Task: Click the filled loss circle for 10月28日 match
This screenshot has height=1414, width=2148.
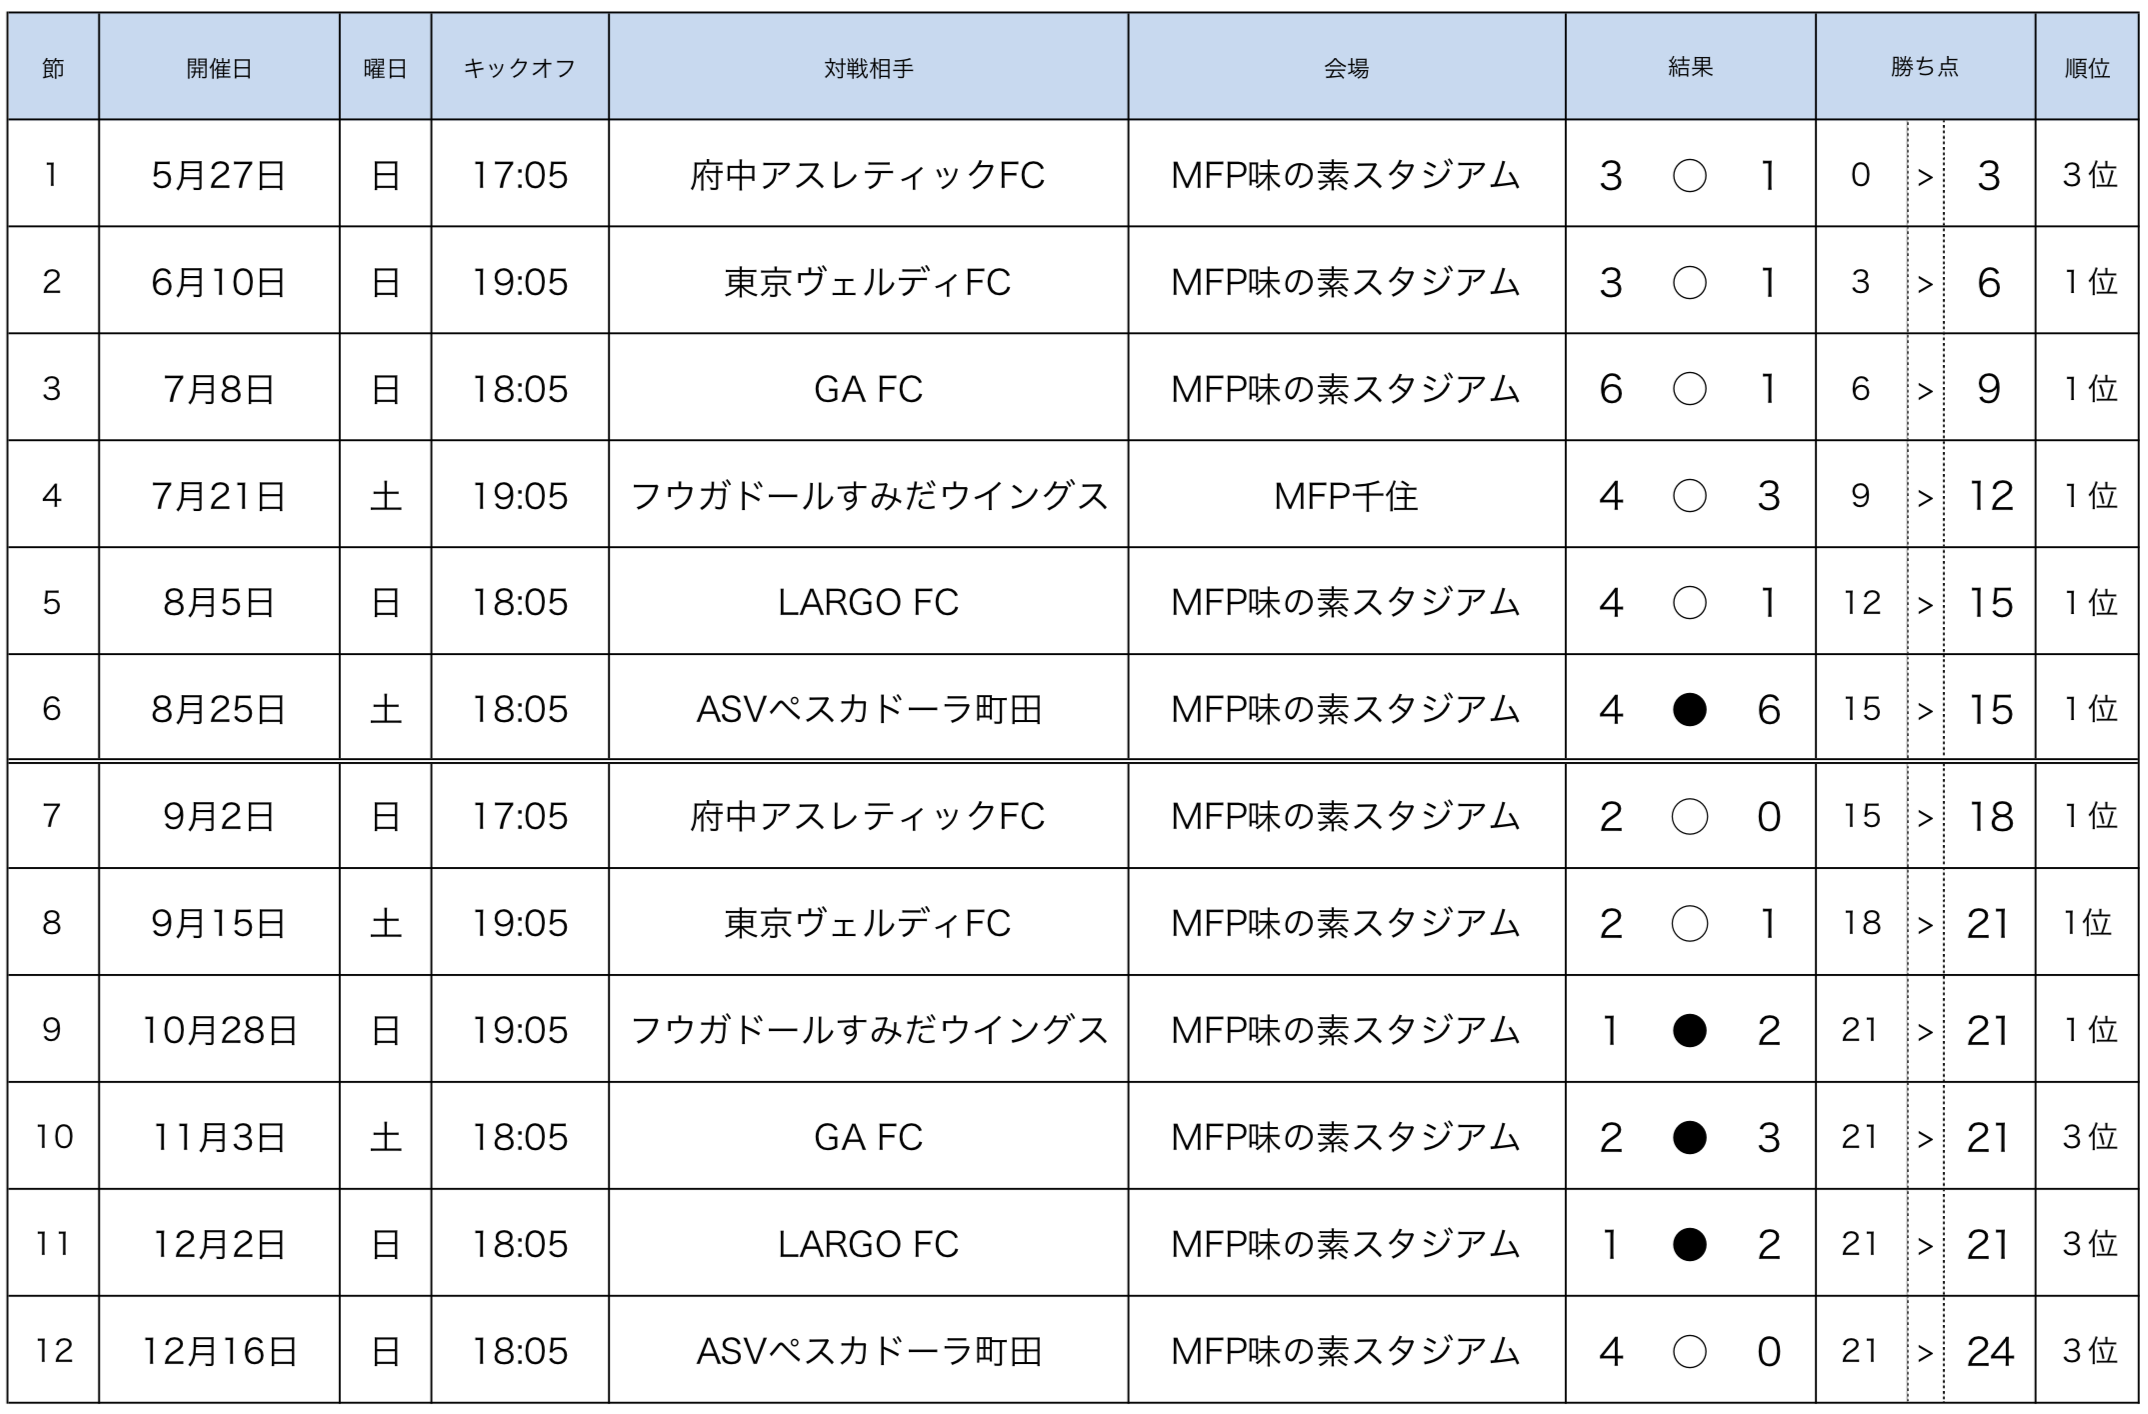Action: tap(1689, 1030)
